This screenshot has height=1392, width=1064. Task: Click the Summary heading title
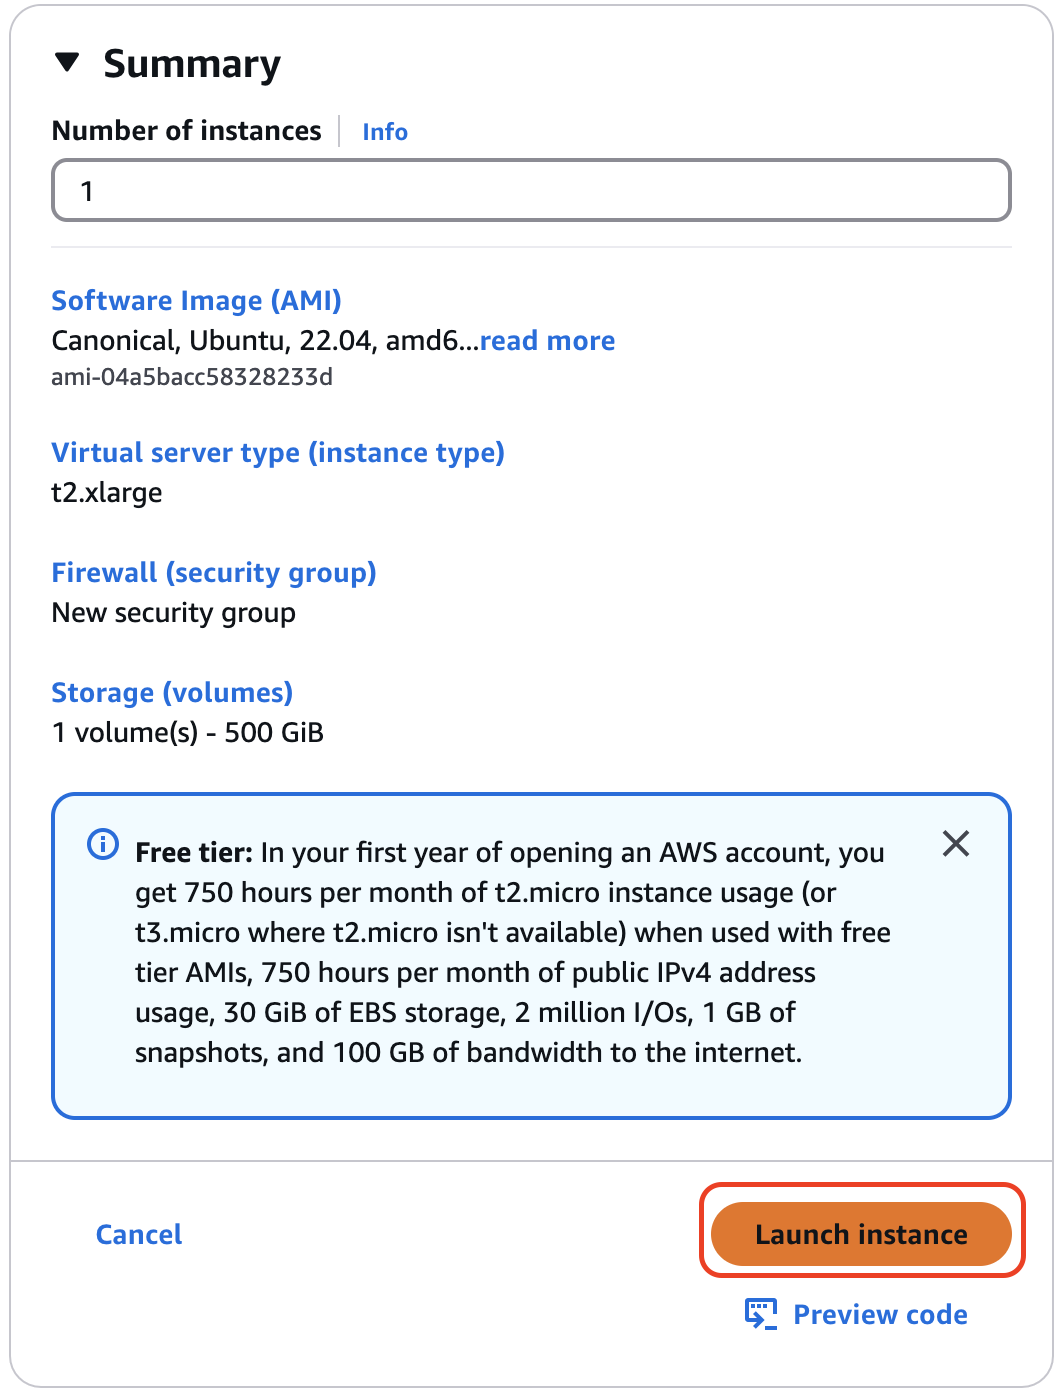192,64
